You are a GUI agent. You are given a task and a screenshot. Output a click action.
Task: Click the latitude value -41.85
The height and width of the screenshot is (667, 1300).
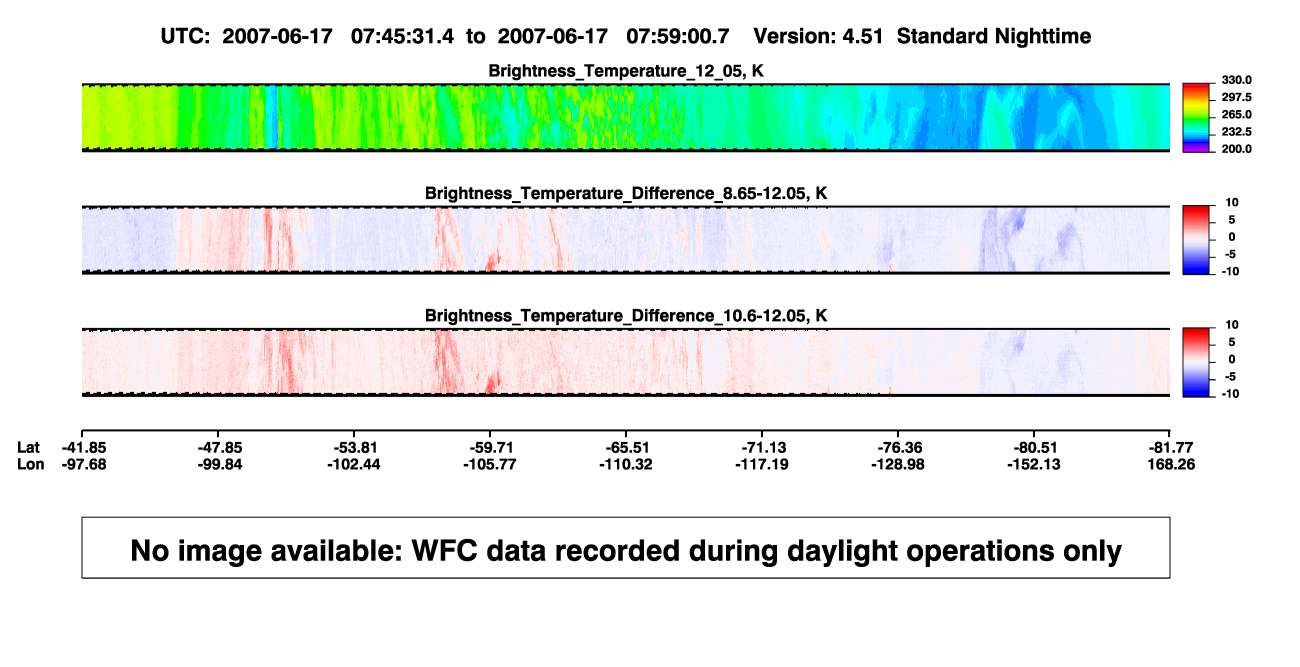pyautogui.click(x=86, y=447)
